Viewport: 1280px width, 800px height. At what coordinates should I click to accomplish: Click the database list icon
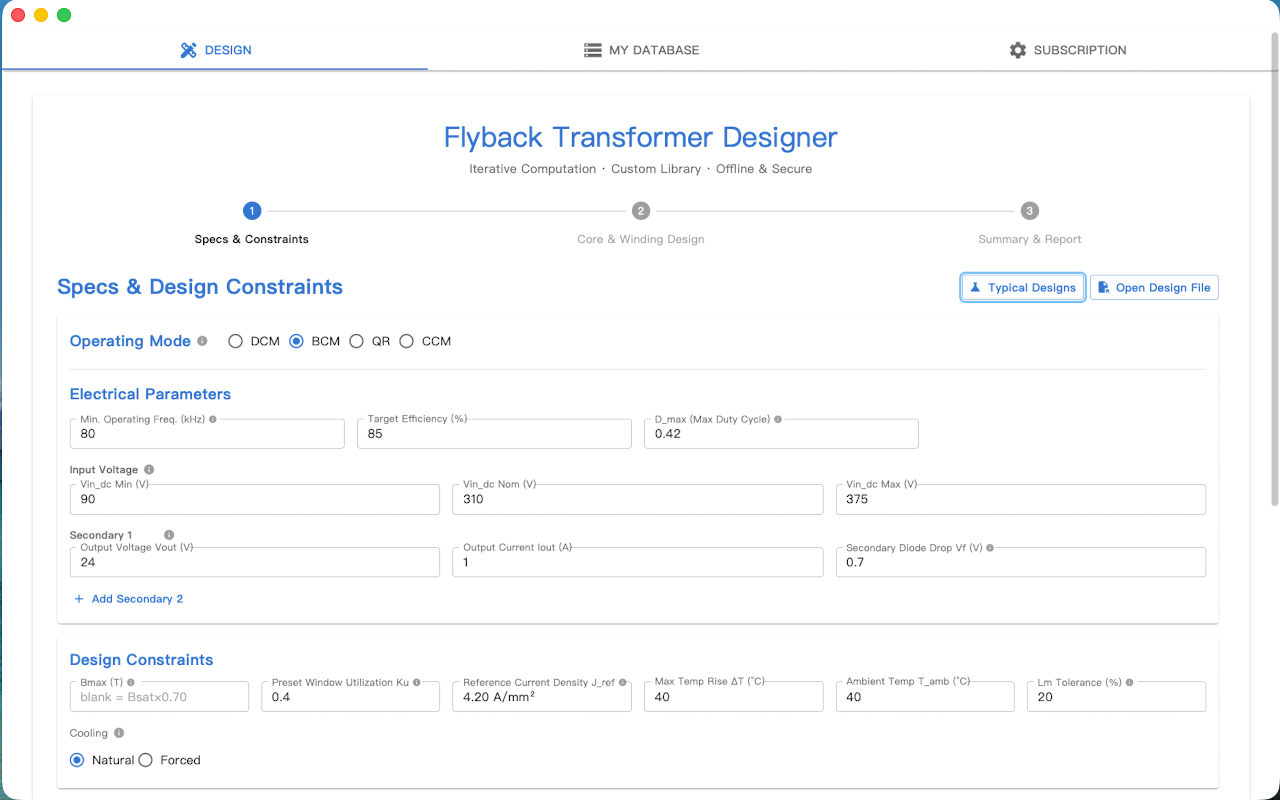(x=593, y=50)
